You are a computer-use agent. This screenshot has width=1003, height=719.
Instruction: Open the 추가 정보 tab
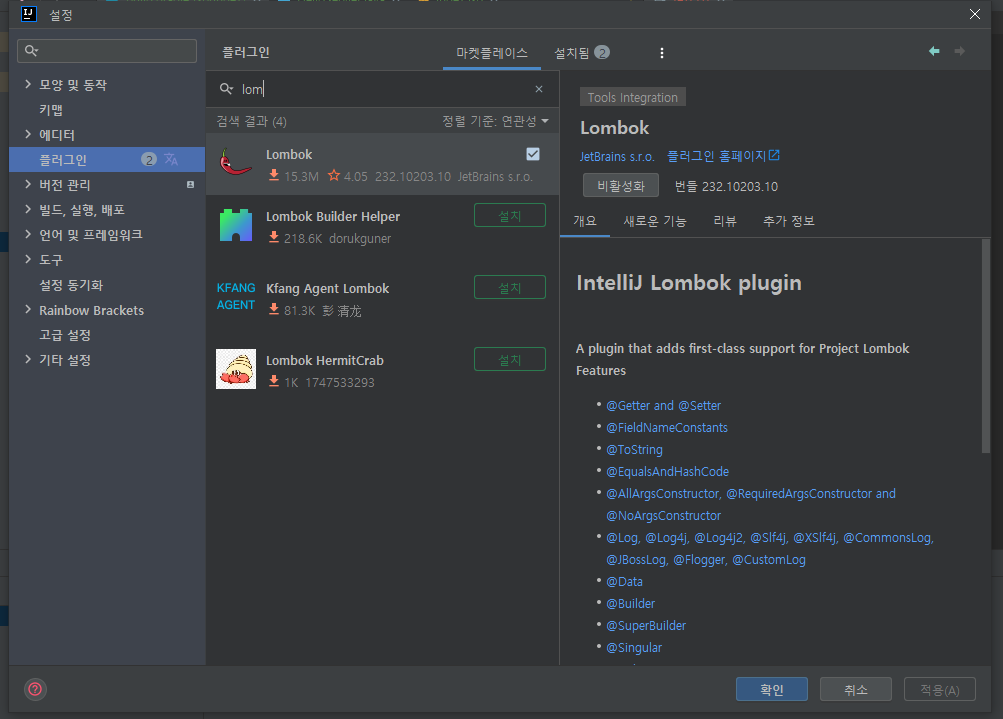point(788,221)
